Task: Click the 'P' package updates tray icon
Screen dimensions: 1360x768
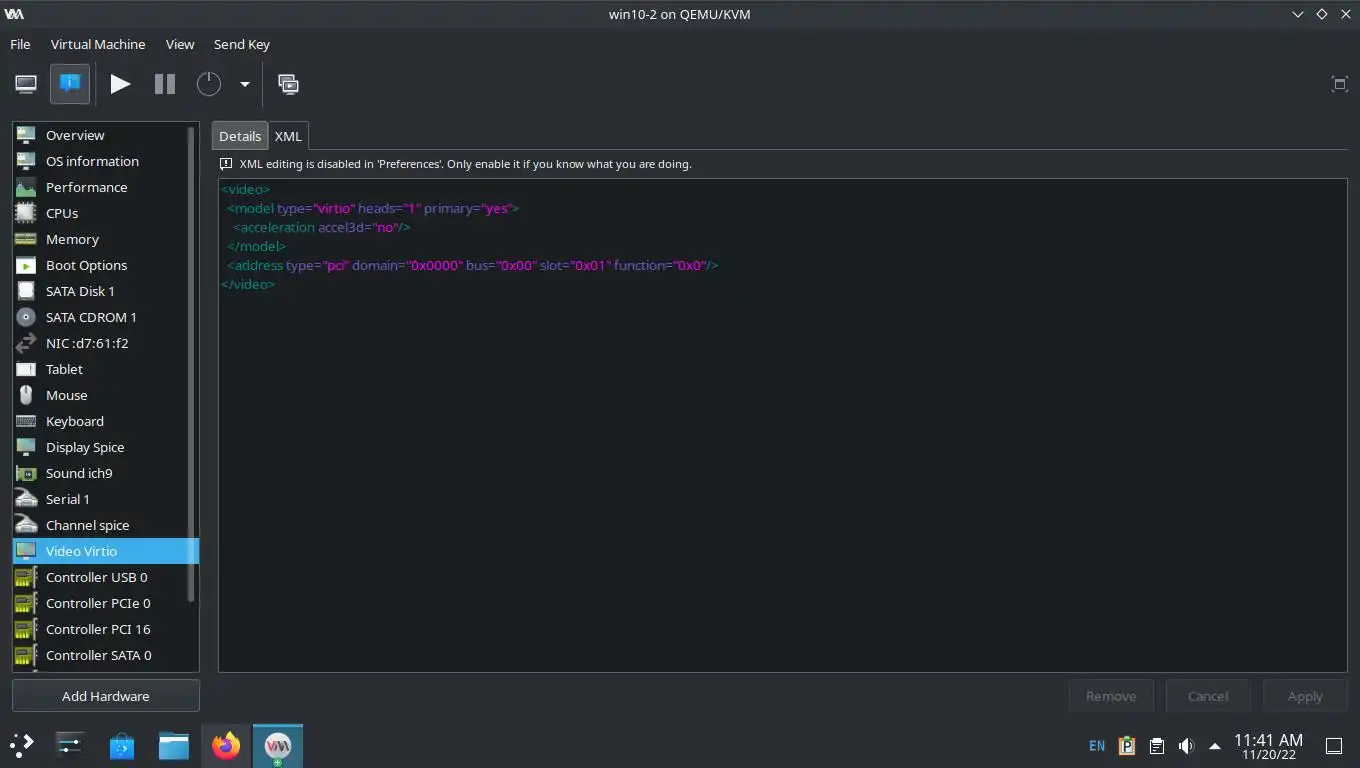Action: pos(1127,746)
